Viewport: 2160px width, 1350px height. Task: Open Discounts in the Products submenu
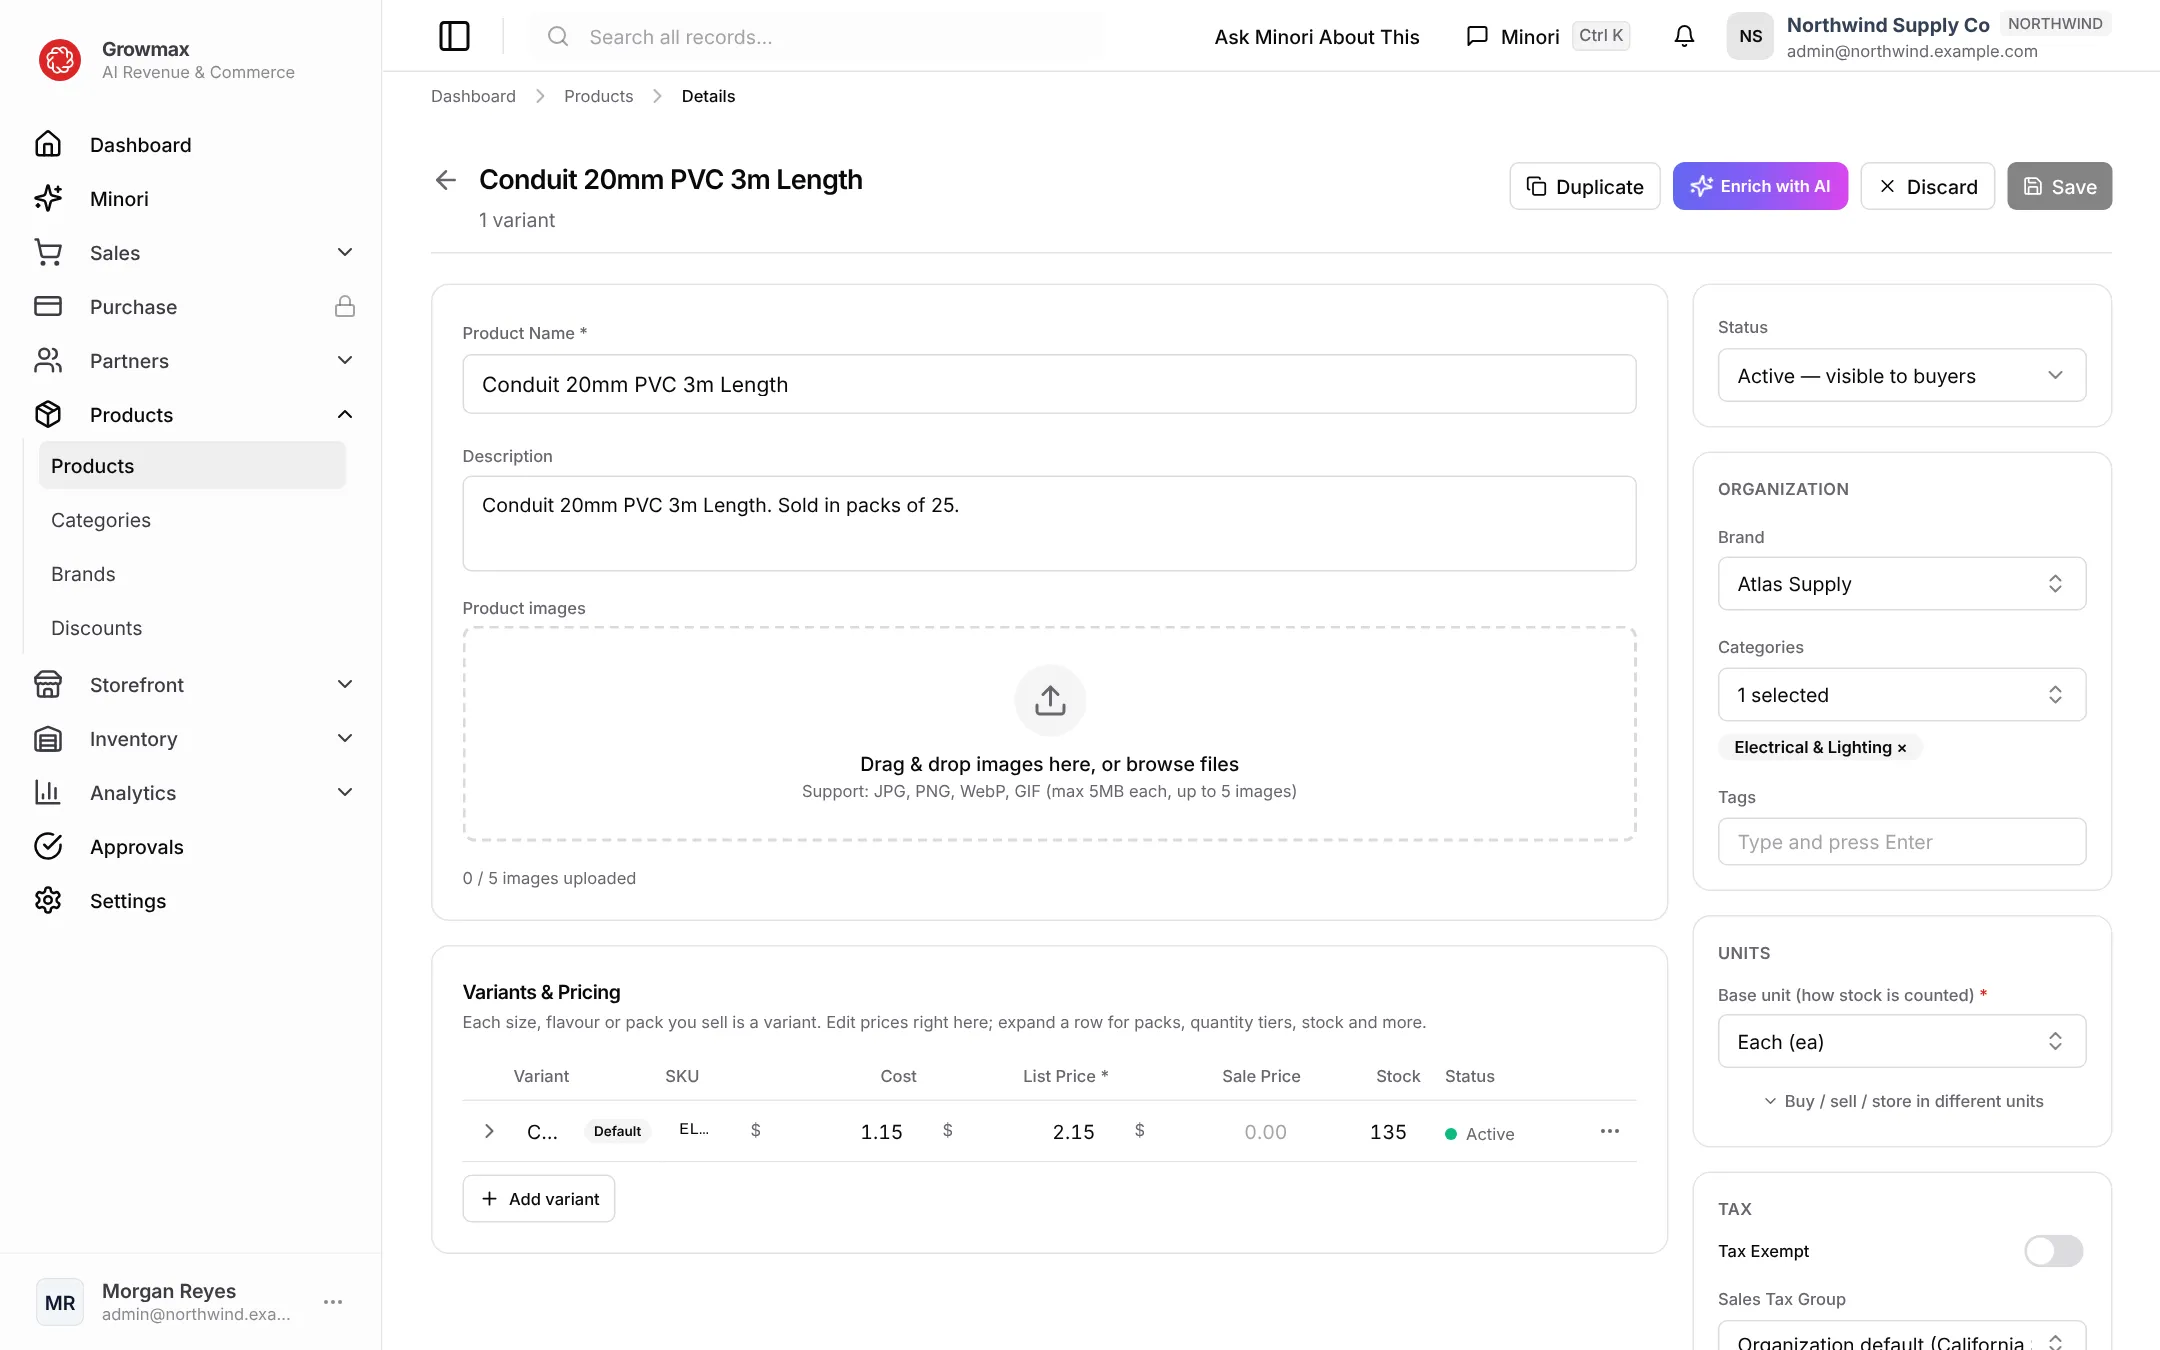coord(192,628)
